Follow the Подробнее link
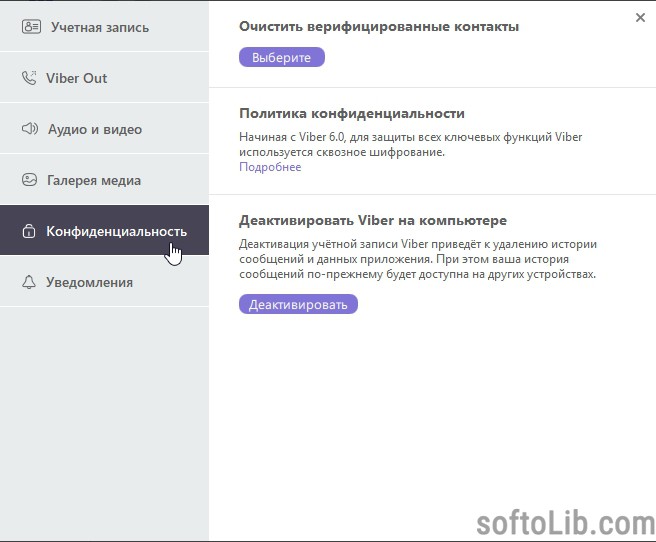 pos(270,167)
